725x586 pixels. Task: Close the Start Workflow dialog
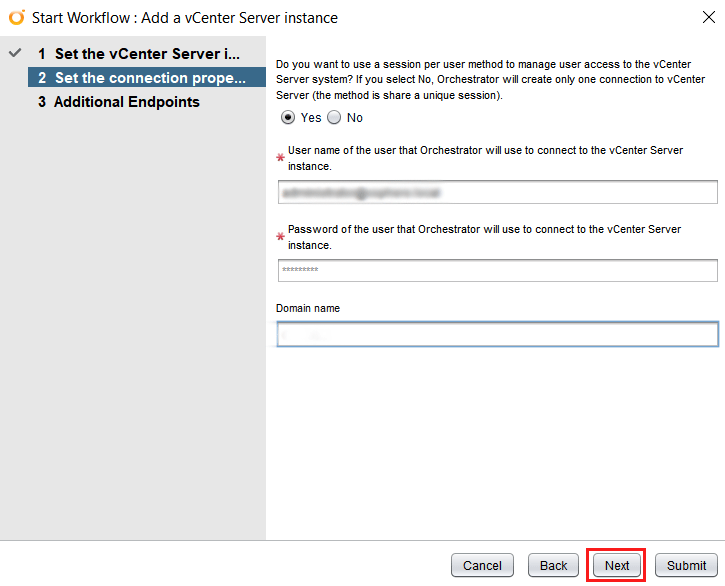click(x=708, y=17)
